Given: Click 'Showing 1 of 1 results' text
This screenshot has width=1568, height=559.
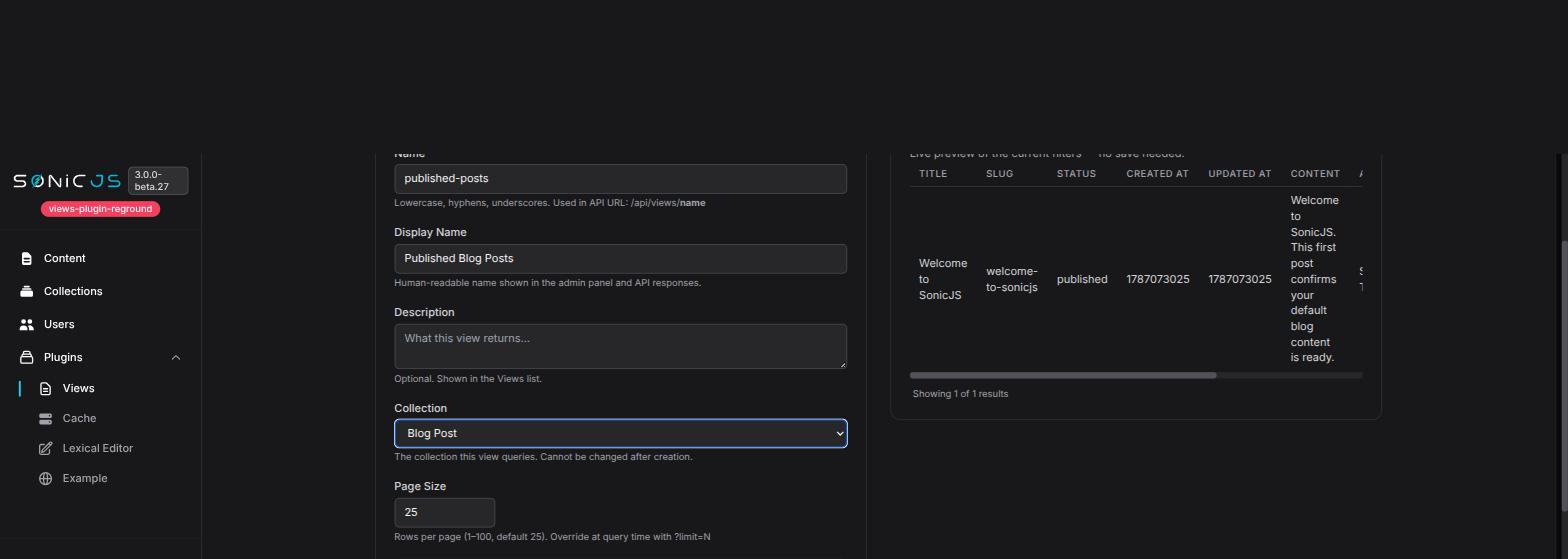Looking at the screenshot, I should (x=960, y=394).
